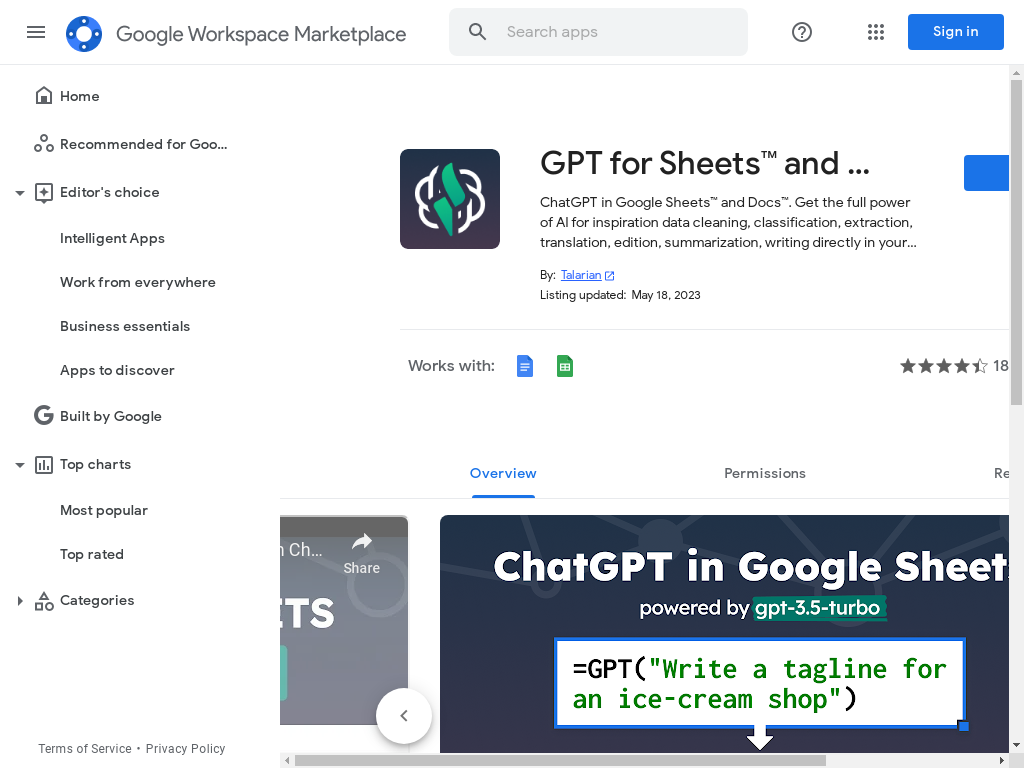Click the Categories shapes icon
1024x768 pixels.
44,601
